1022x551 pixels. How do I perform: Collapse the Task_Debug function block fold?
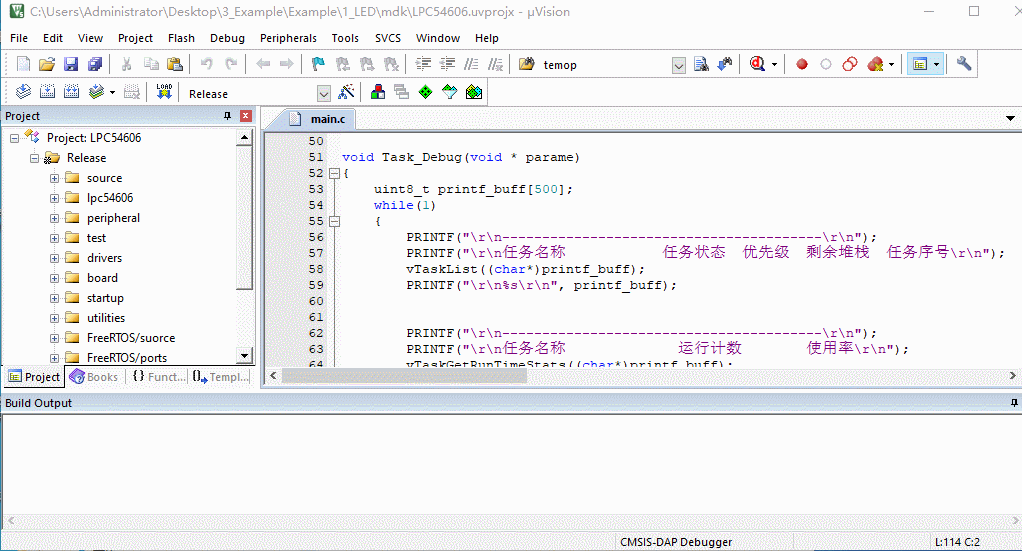334,173
